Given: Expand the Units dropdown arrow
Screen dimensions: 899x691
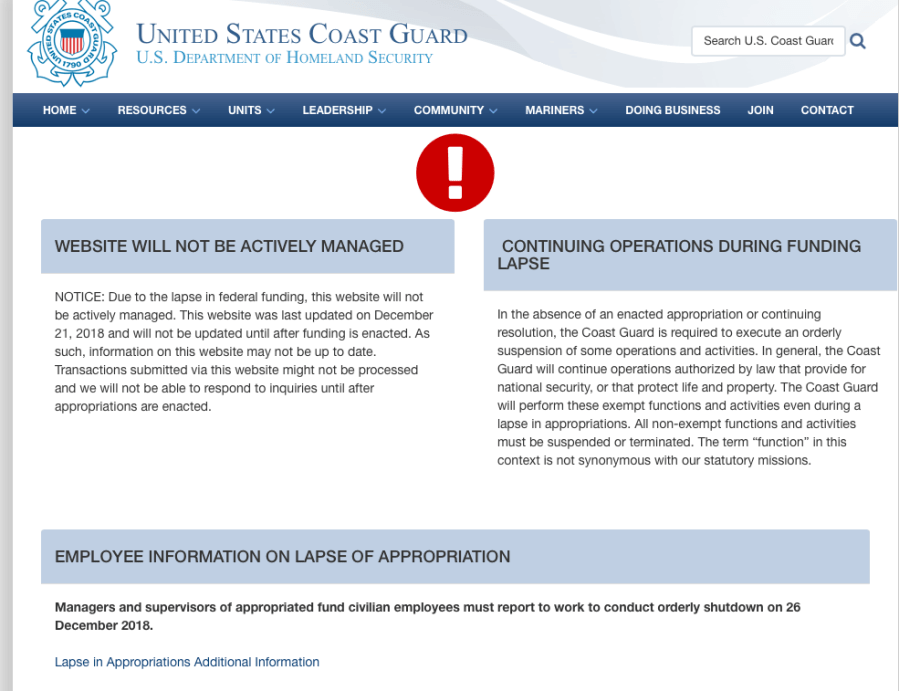Looking at the screenshot, I should click(270, 111).
